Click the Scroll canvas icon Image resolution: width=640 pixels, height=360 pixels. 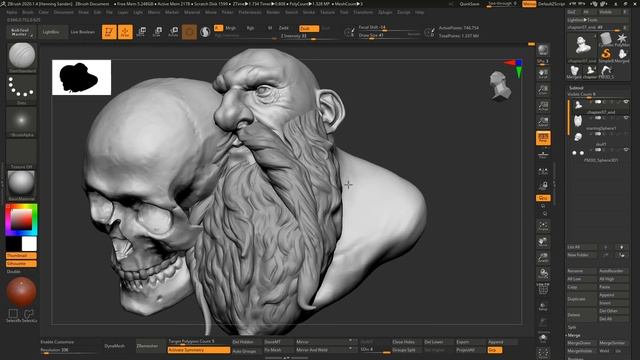(543, 73)
